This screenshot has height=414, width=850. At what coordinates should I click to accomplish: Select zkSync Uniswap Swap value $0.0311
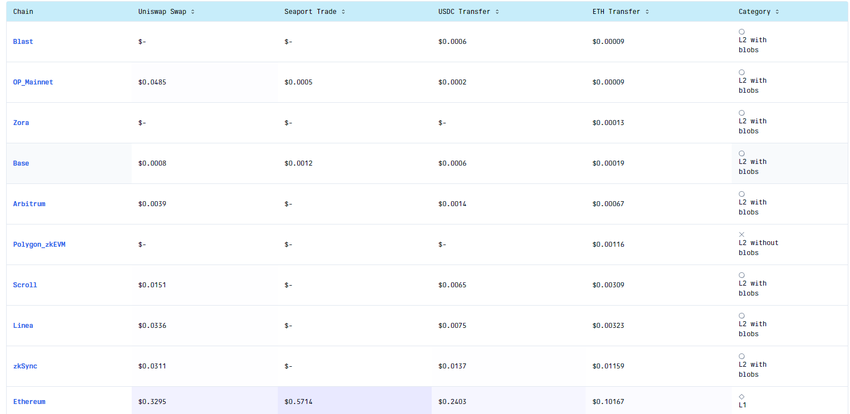point(152,366)
